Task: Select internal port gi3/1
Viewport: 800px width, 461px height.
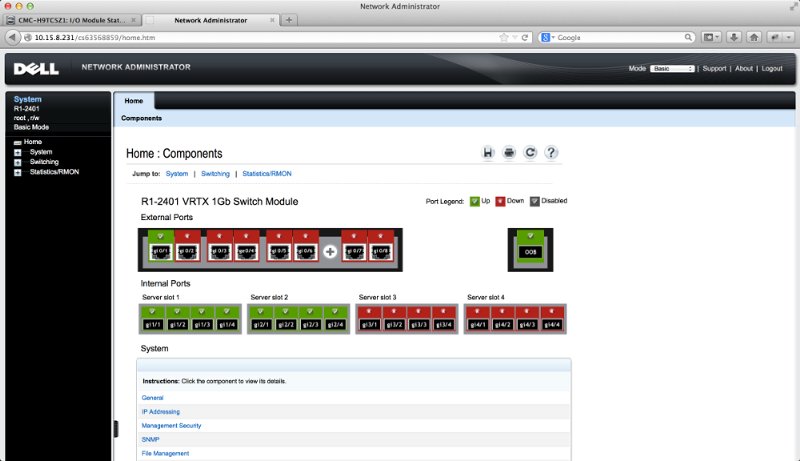Action: (x=369, y=319)
